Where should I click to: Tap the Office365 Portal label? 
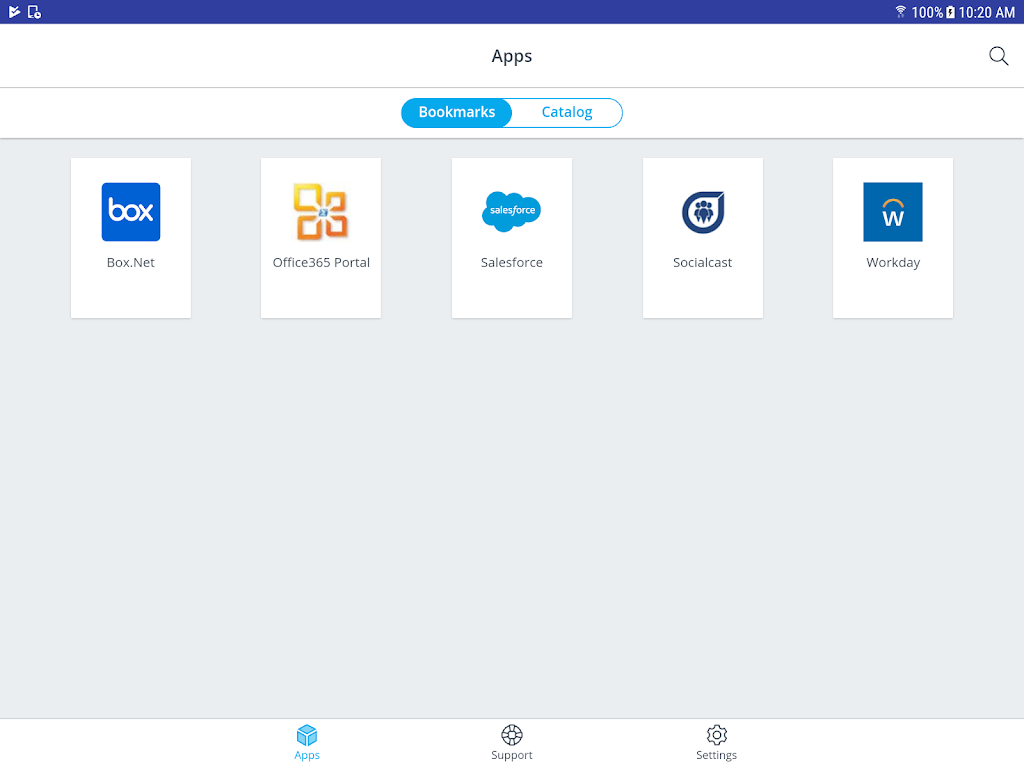click(x=321, y=263)
